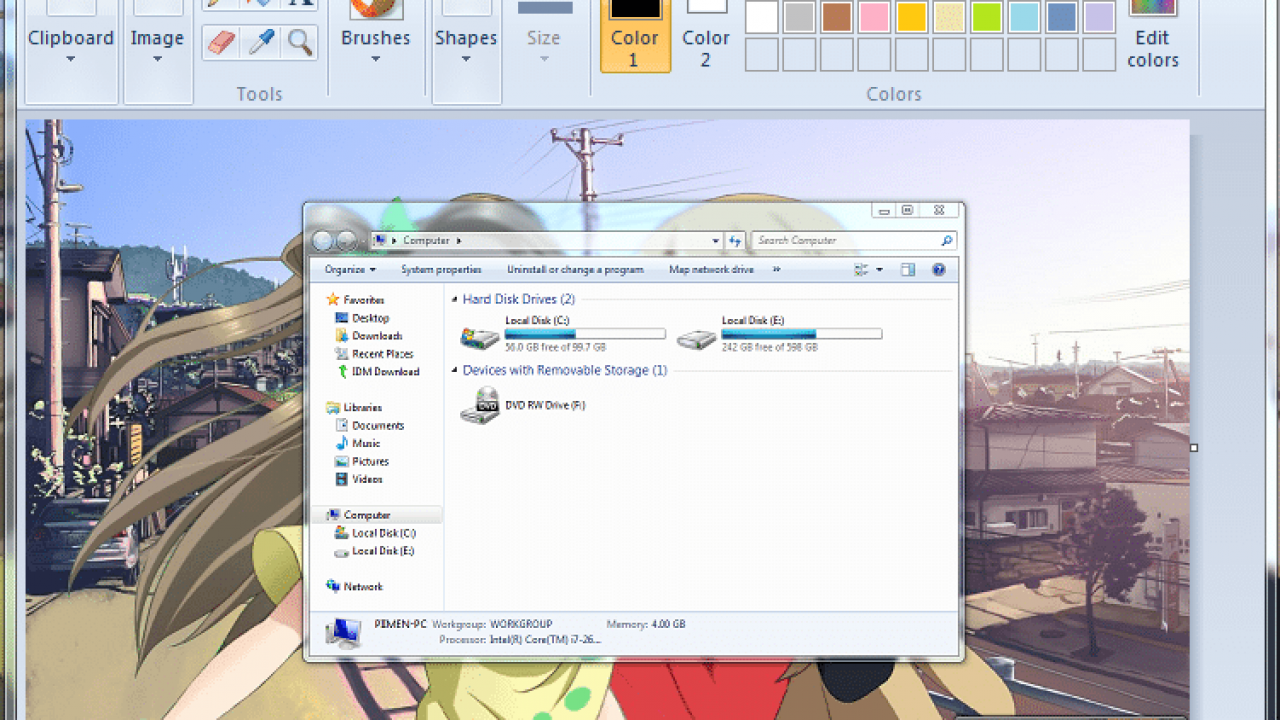Open Desktop under Favorites
Viewport: 1280px width, 720px height.
[363, 318]
